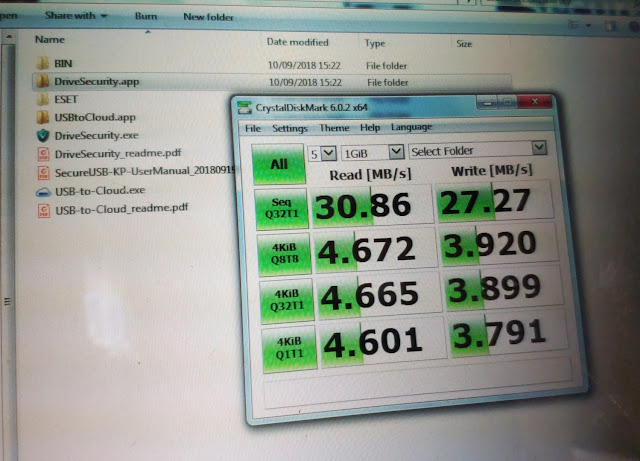The height and width of the screenshot is (461, 640).
Task: Select the DriveSecurity.exe file name
Action: pos(97,135)
